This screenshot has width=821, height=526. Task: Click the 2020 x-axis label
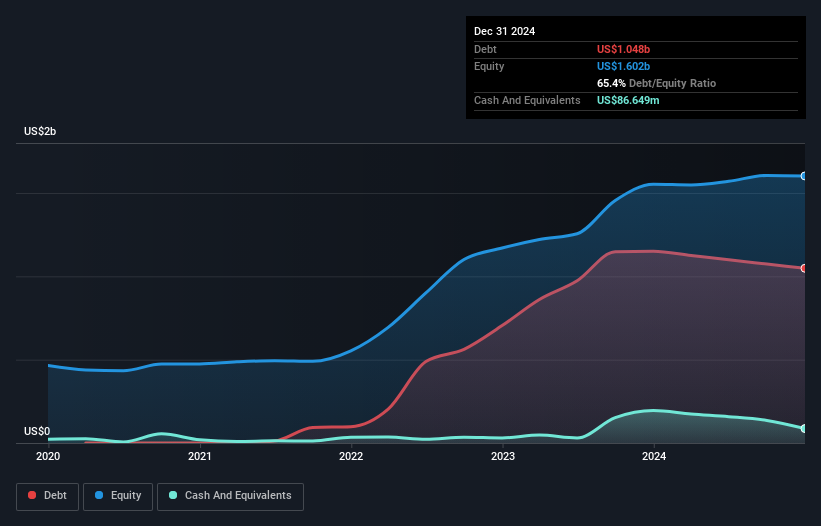(48, 456)
